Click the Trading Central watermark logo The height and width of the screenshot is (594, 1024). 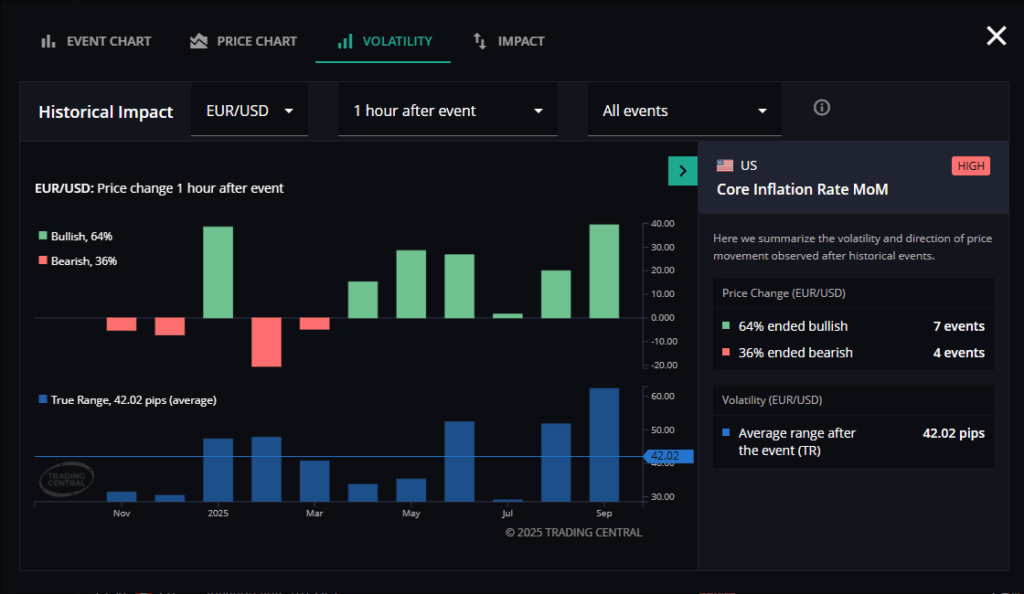coord(66,479)
